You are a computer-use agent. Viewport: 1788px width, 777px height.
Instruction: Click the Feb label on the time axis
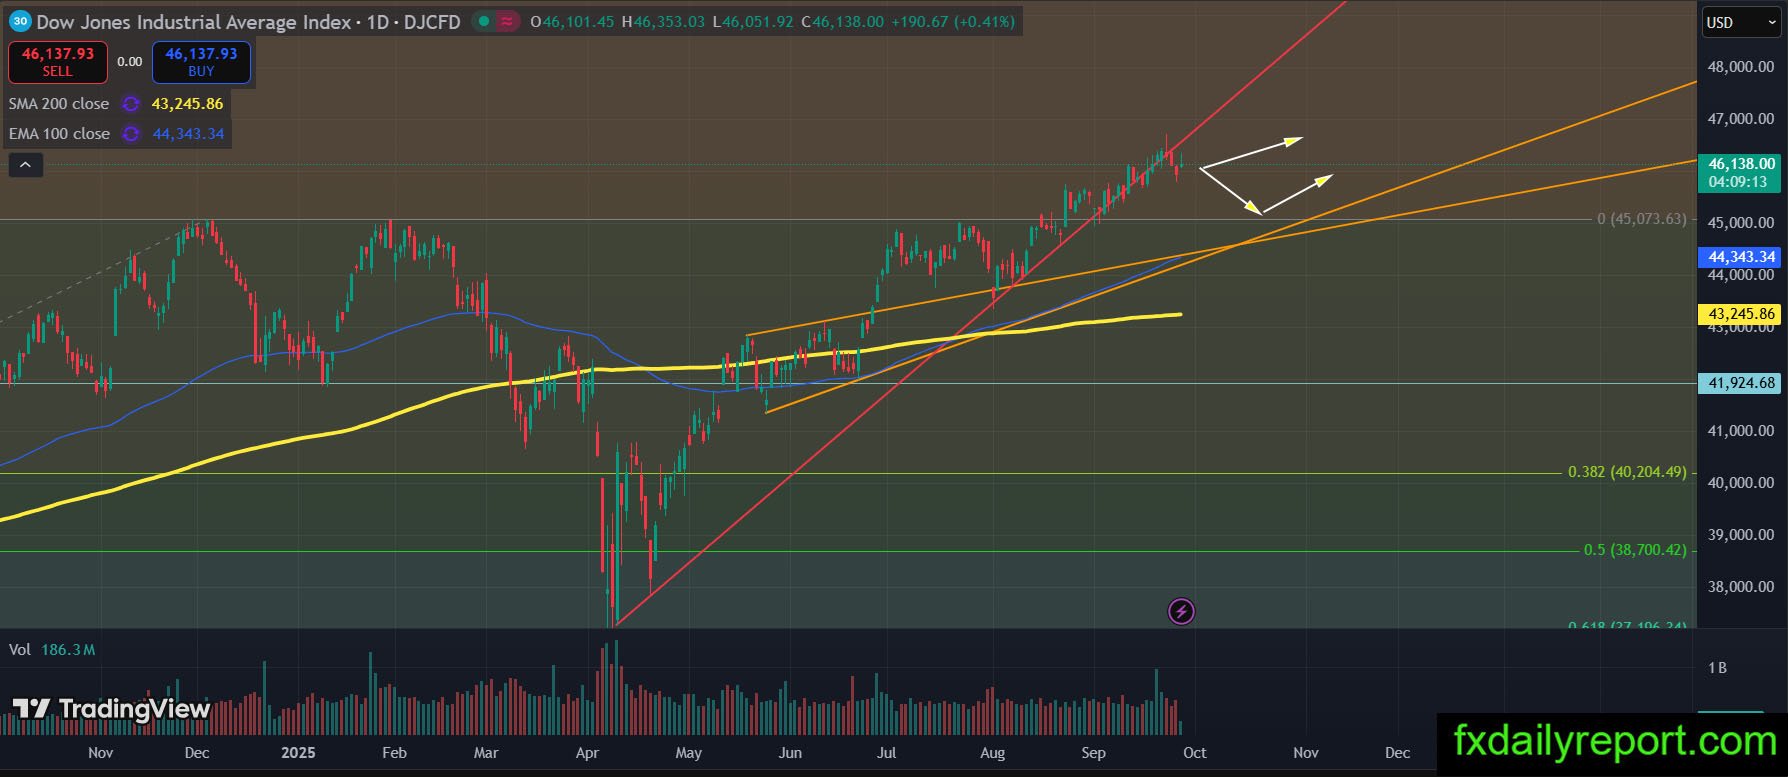395,753
